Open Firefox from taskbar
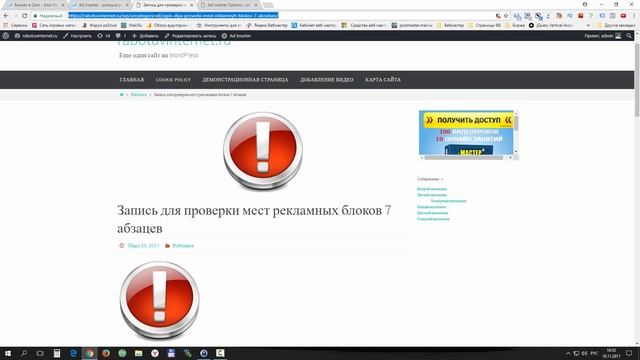The width and height of the screenshot is (640, 360). pyautogui.click(x=106, y=353)
